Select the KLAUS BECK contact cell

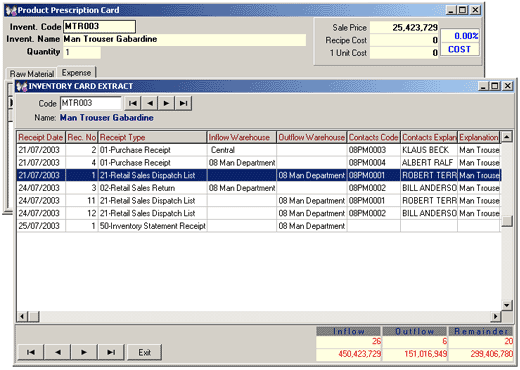coord(429,150)
